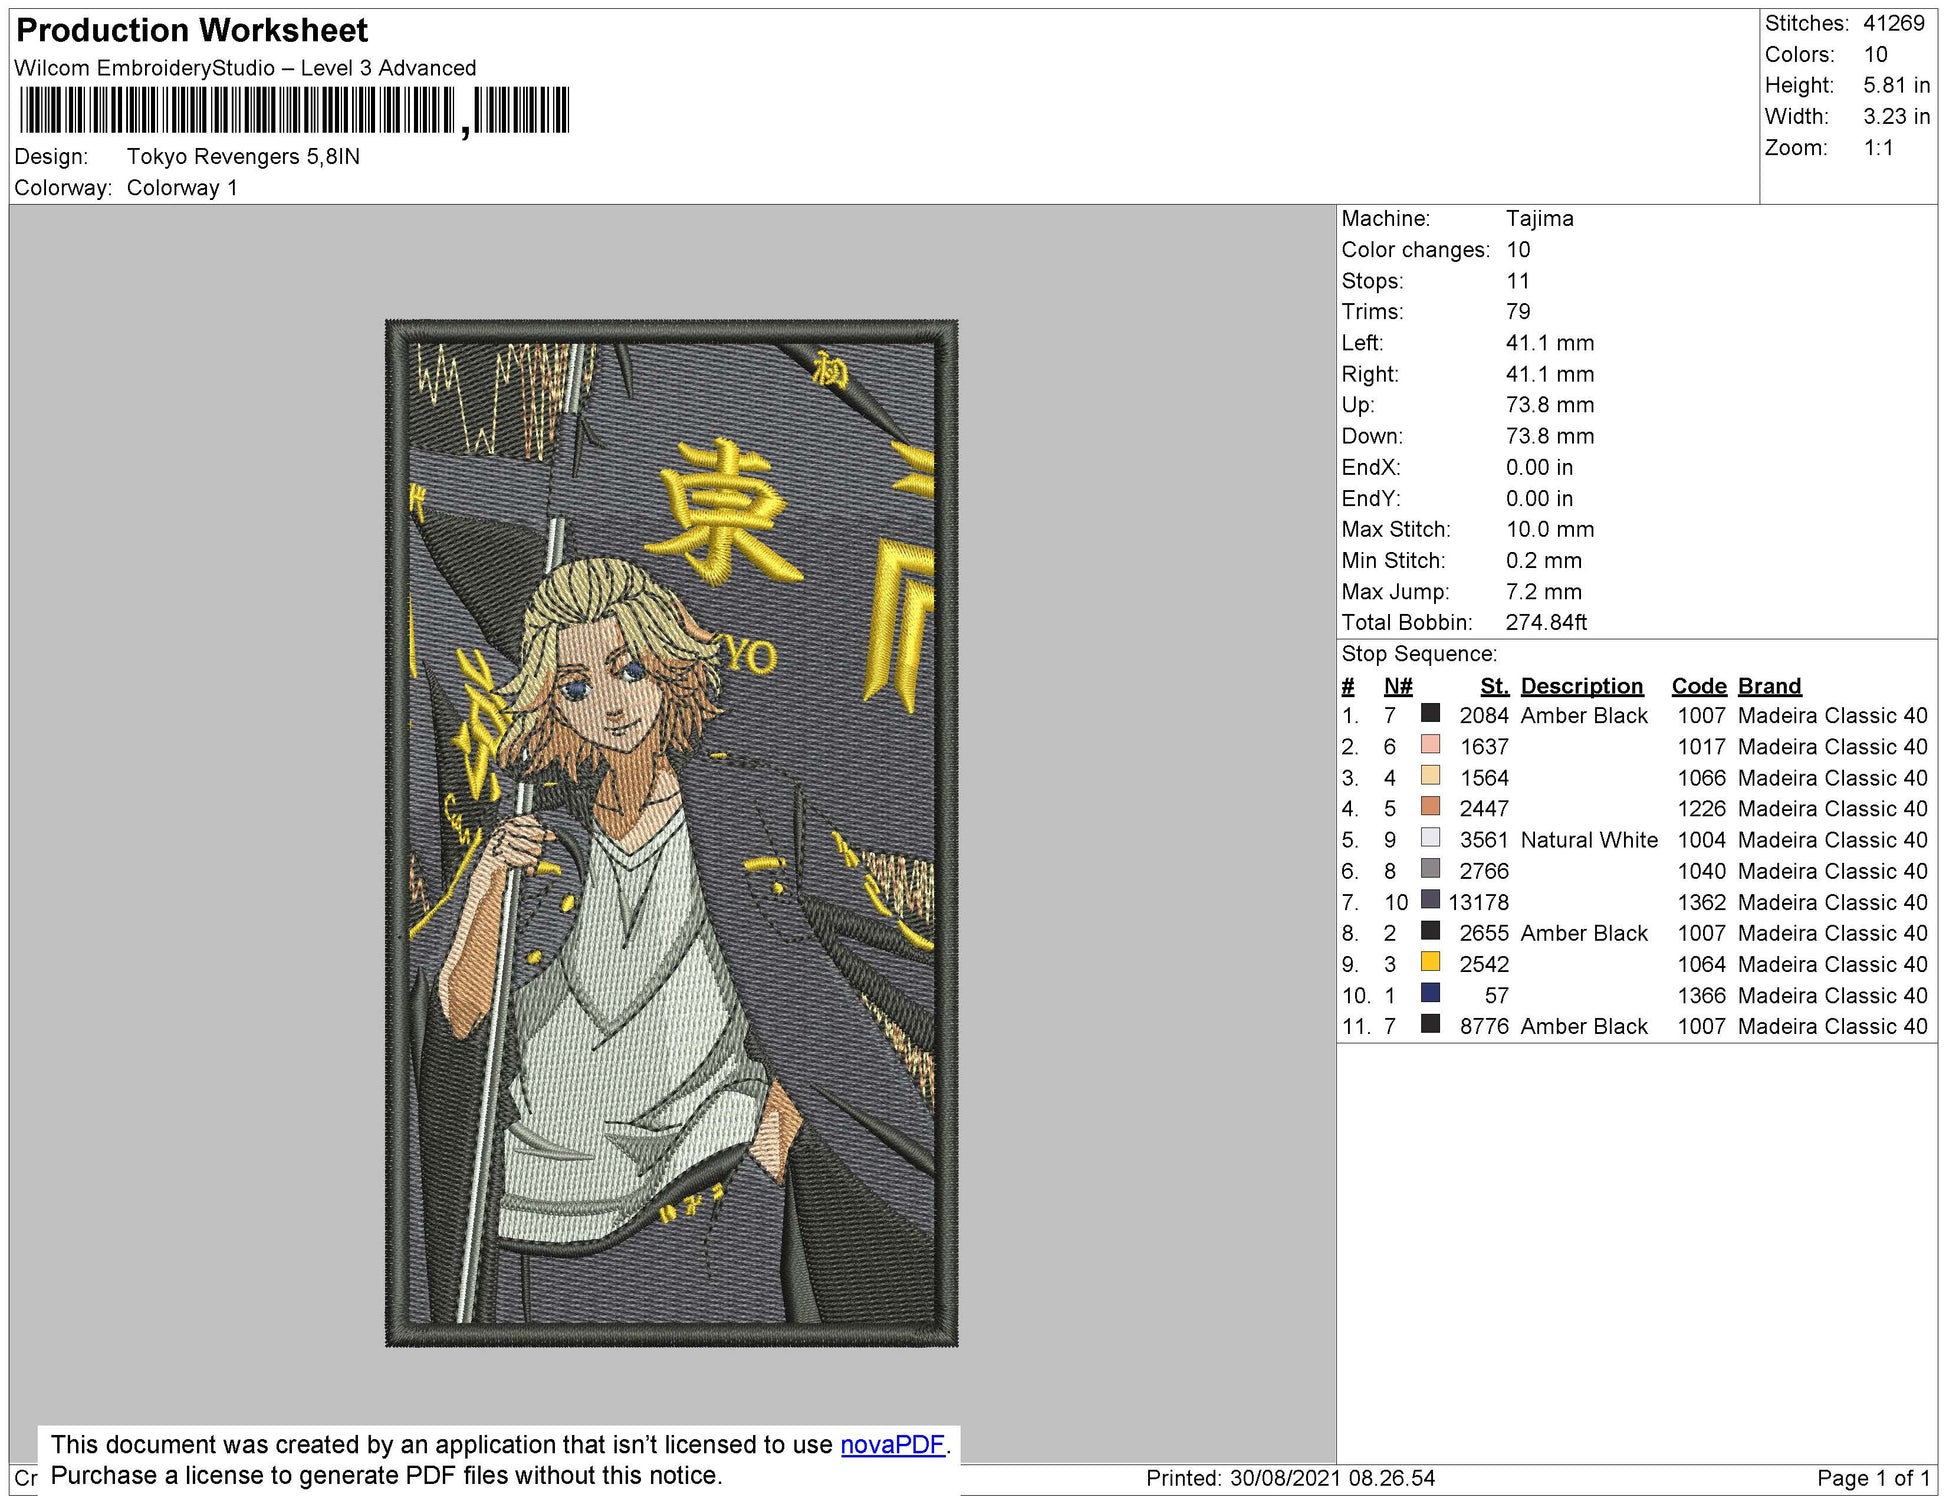Viewport: 1946px width, 1504px height.
Task: Click the Amber Black swatch in row 11
Action: click(x=1430, y=1023)
